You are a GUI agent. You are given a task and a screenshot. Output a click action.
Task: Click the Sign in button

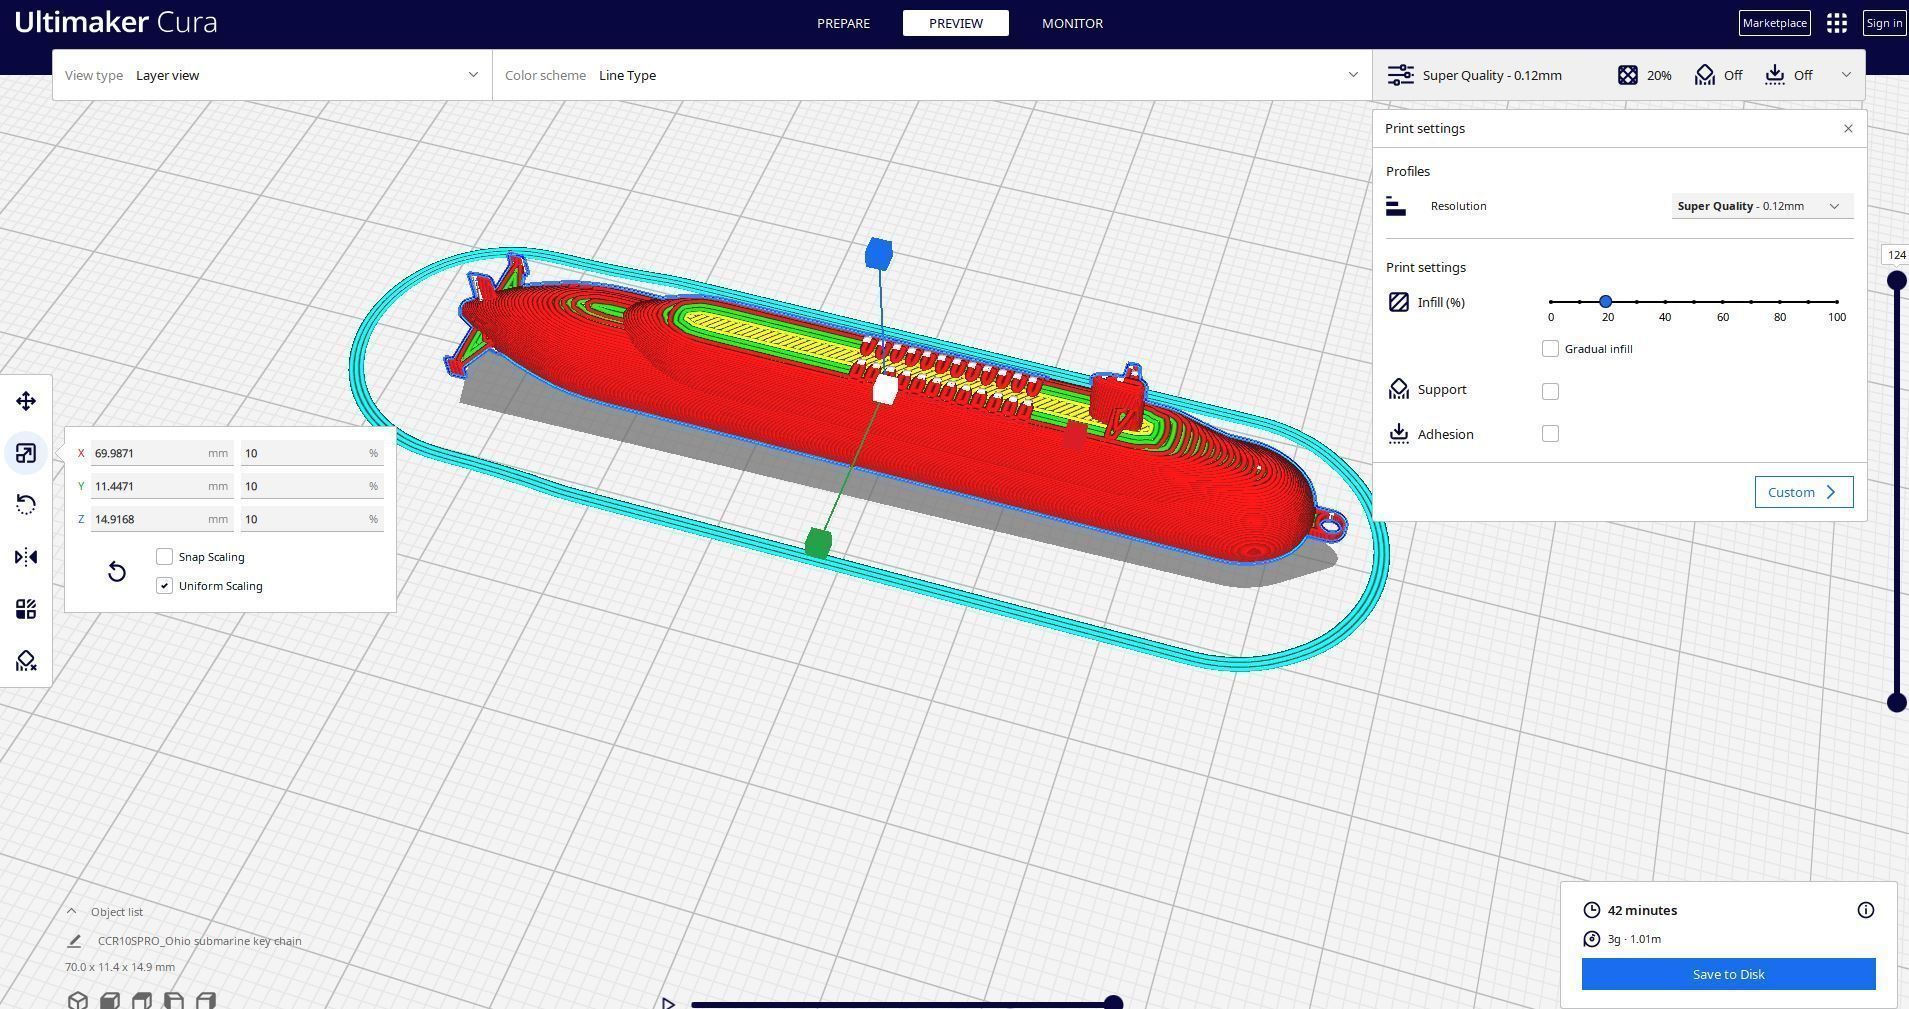1884,23
